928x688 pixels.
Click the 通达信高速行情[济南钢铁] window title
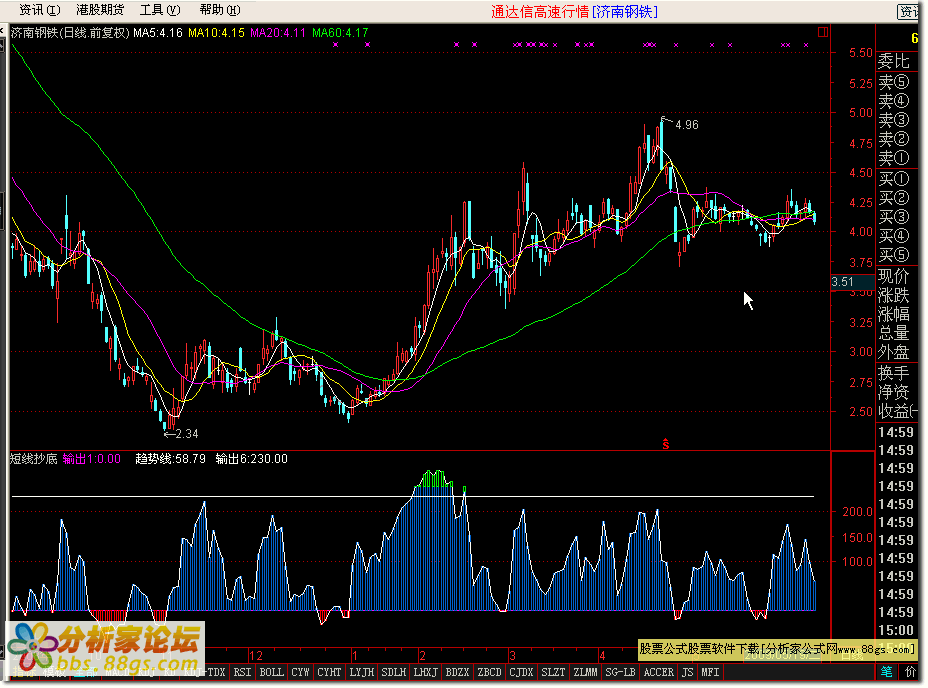click(x=574, y=12)
